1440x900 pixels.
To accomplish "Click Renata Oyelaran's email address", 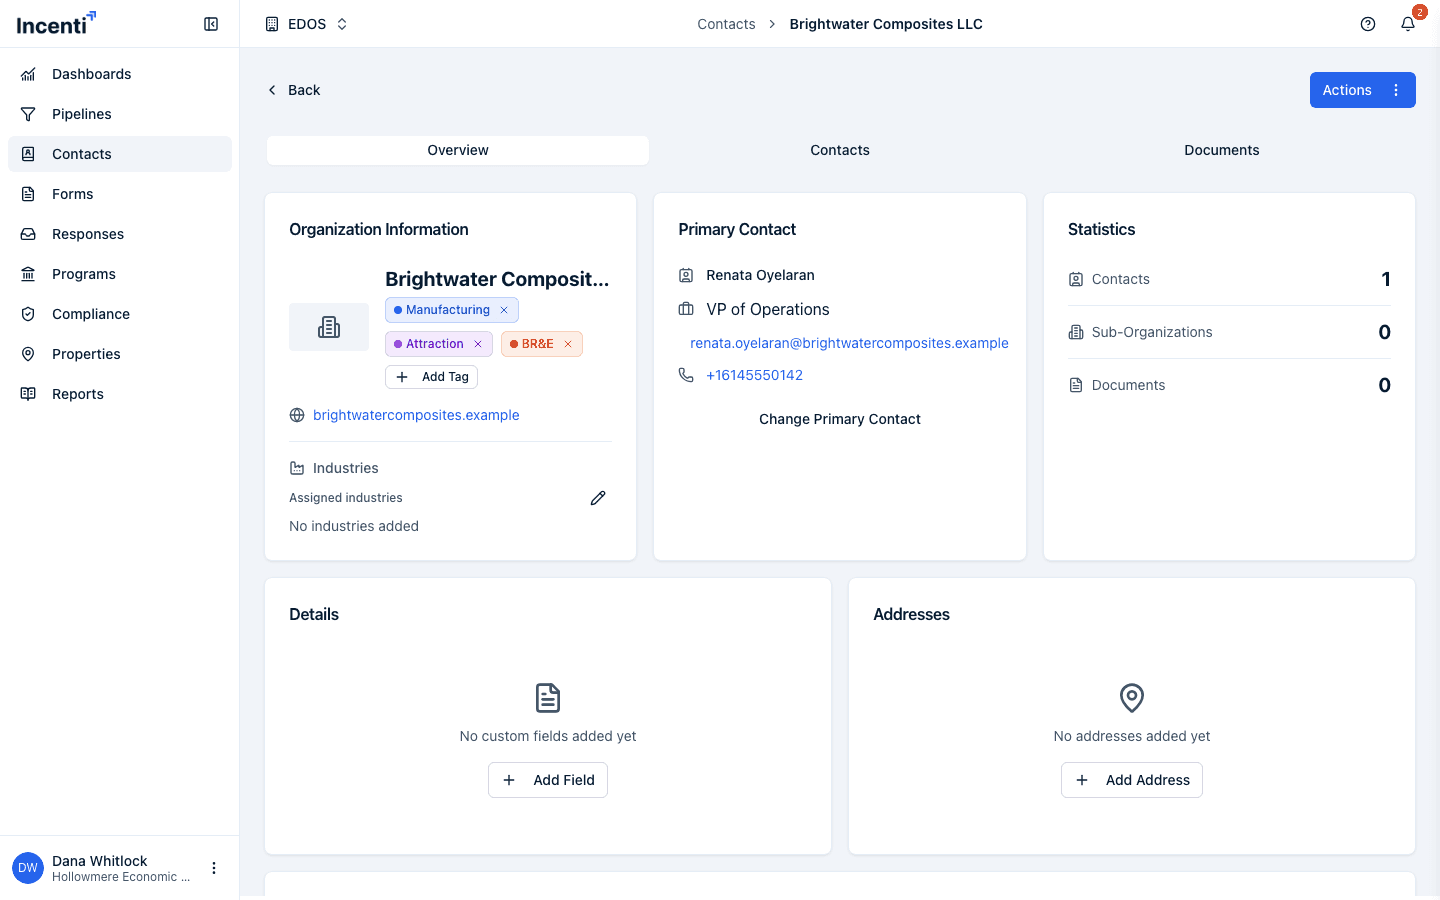I will [849, 343].
